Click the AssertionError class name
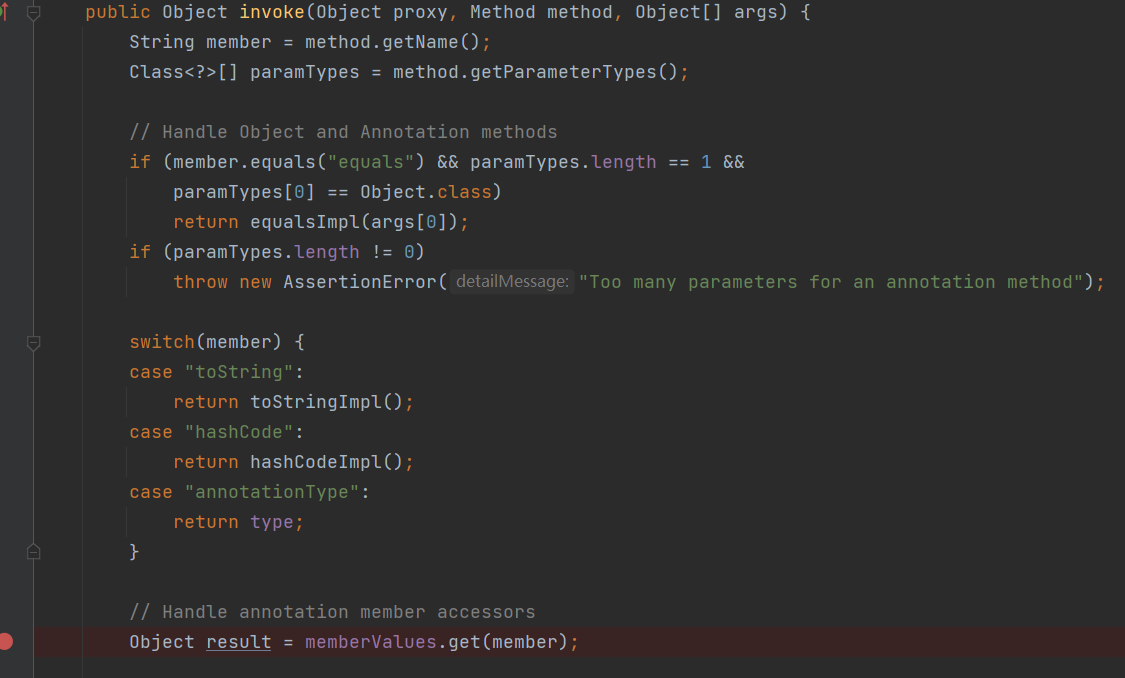The height and width of the screenshot is (678, 1125). point(359,282)
